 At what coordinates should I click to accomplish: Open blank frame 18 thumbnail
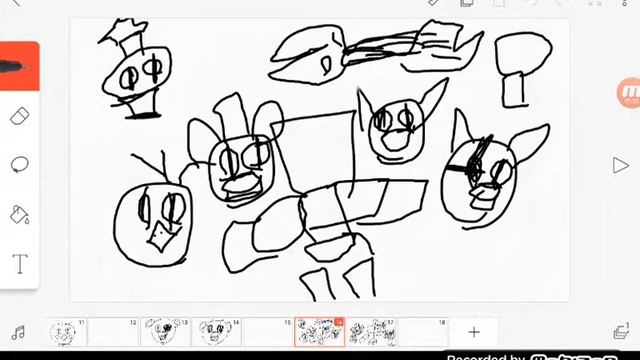pos(423,332)
